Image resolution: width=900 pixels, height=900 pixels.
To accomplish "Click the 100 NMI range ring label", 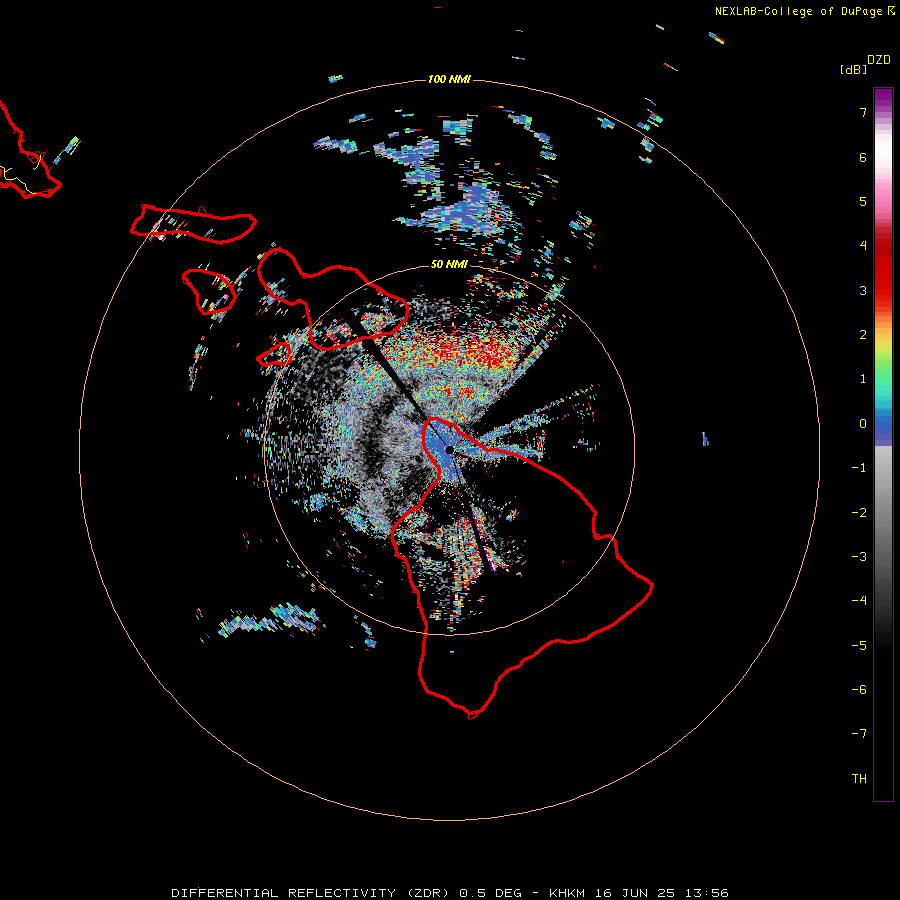I will tap(449, 79).
